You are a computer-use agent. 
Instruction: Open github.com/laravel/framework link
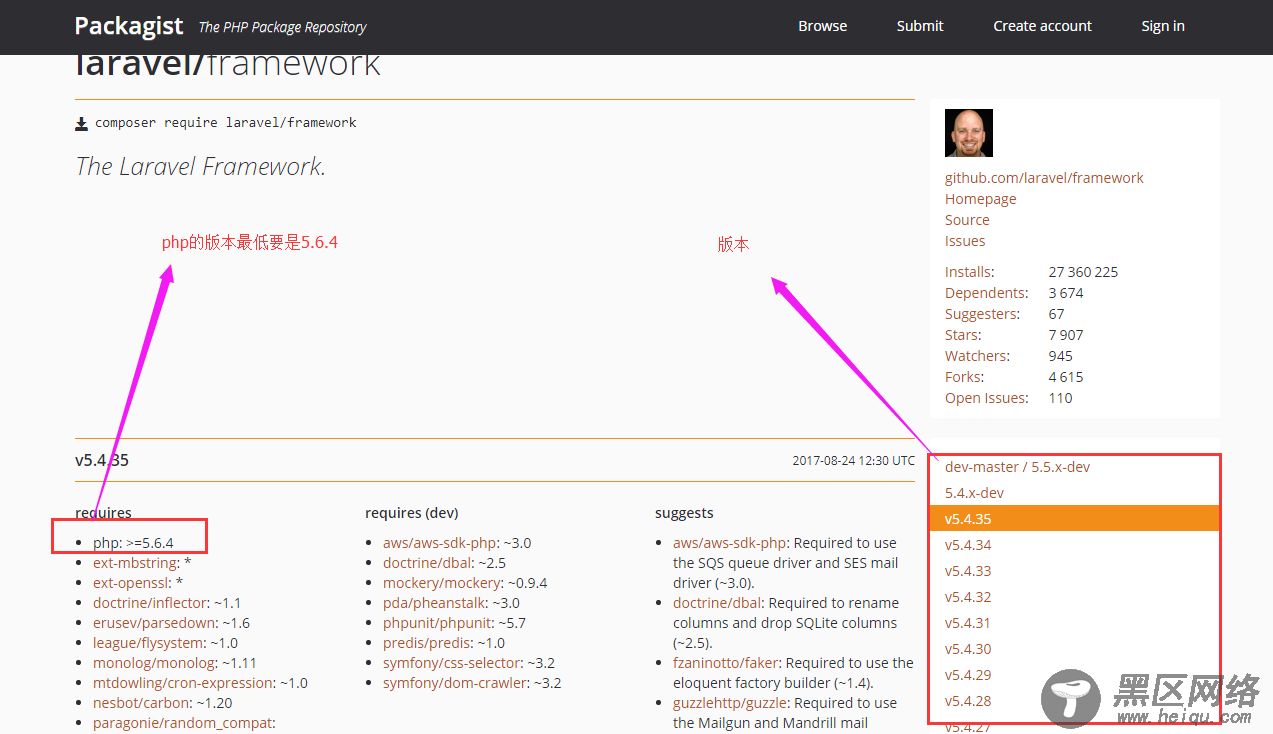(x=1044, y=178)
